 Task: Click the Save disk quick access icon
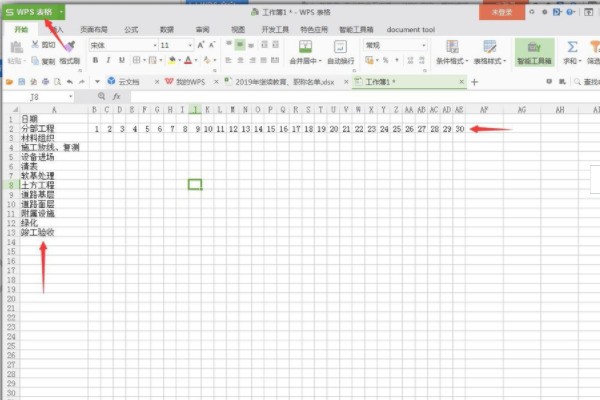tap(21, 82)
